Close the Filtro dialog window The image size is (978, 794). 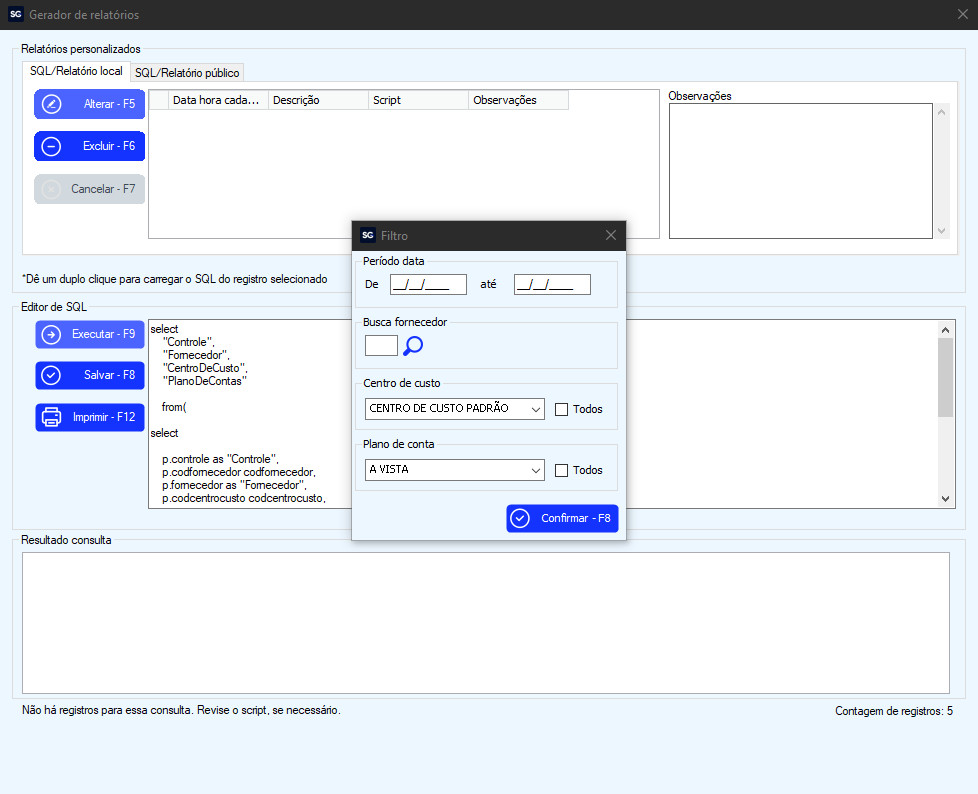click(612, 236)
